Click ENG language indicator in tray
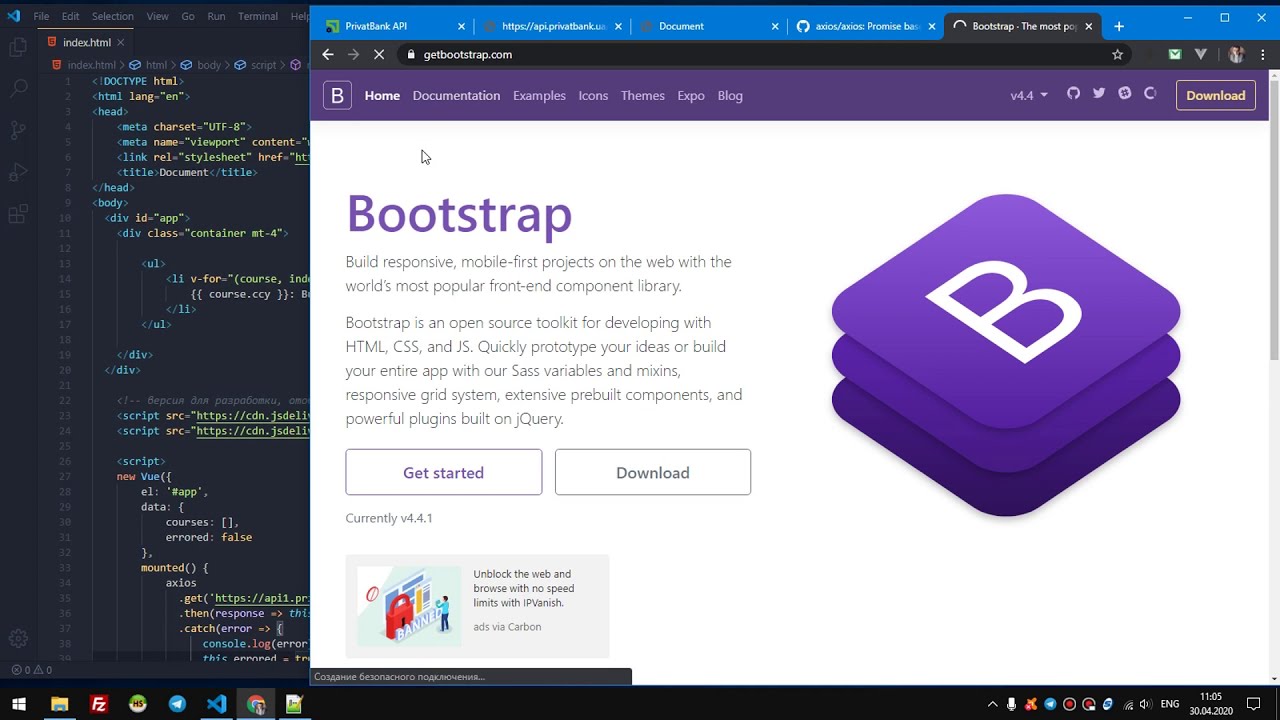This screenshot has height=720, width=1280. tap(1169, 704)
